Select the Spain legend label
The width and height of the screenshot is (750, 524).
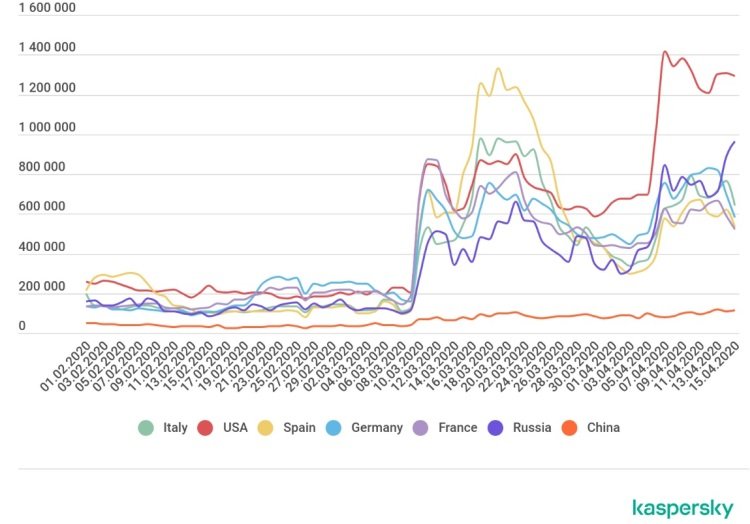[299, 427]
